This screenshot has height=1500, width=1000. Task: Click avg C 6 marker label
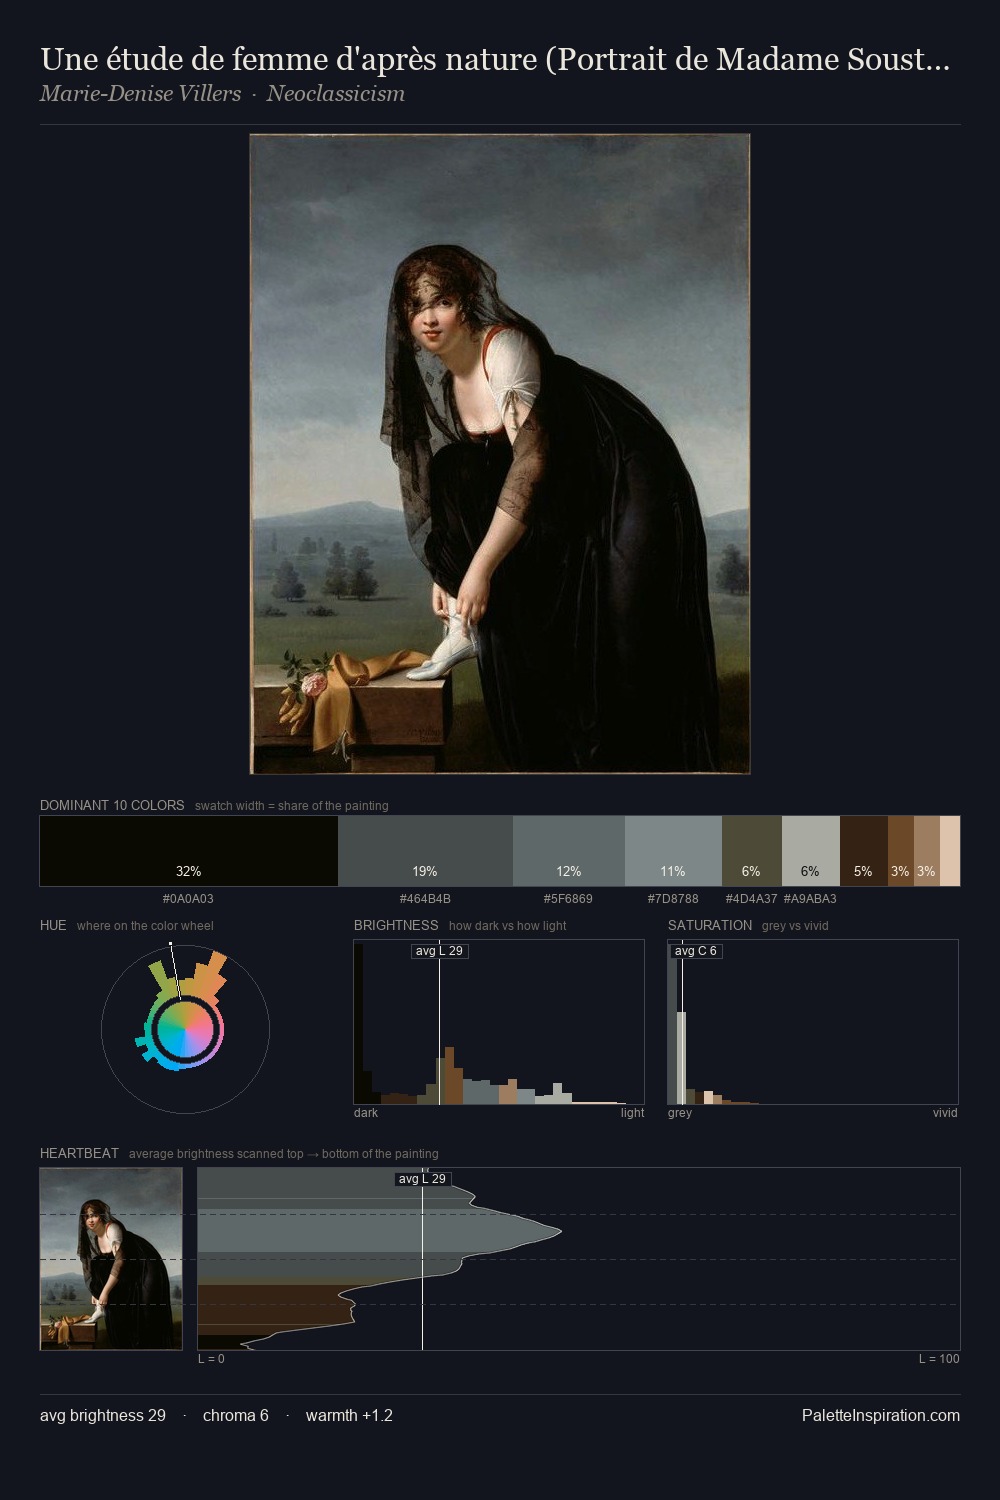(696, 951)
